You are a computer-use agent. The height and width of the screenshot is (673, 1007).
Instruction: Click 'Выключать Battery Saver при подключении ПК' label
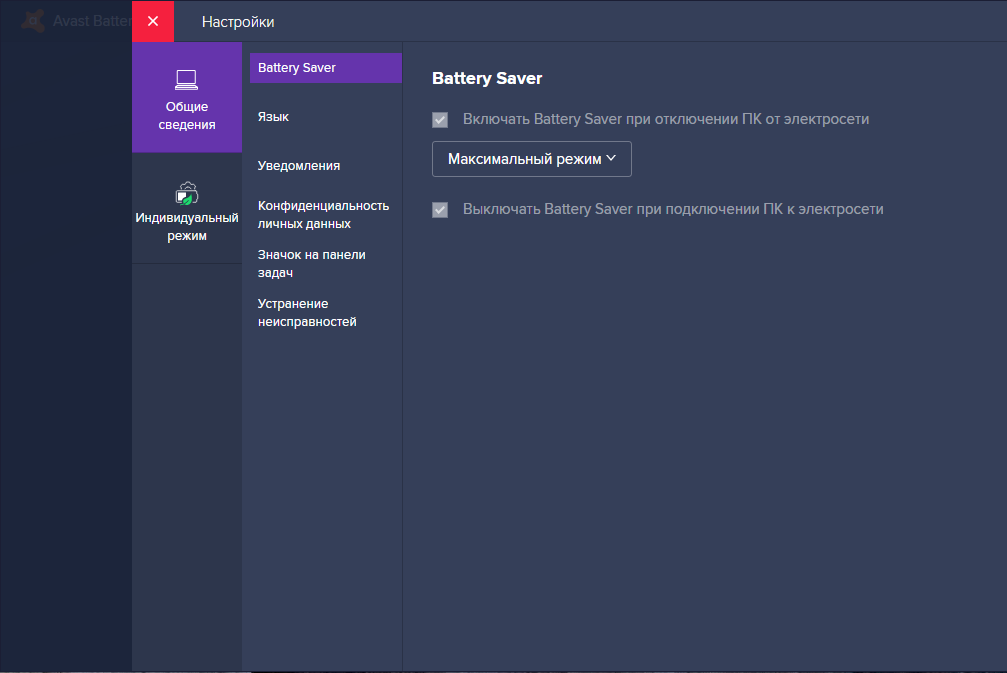(673, 209)
